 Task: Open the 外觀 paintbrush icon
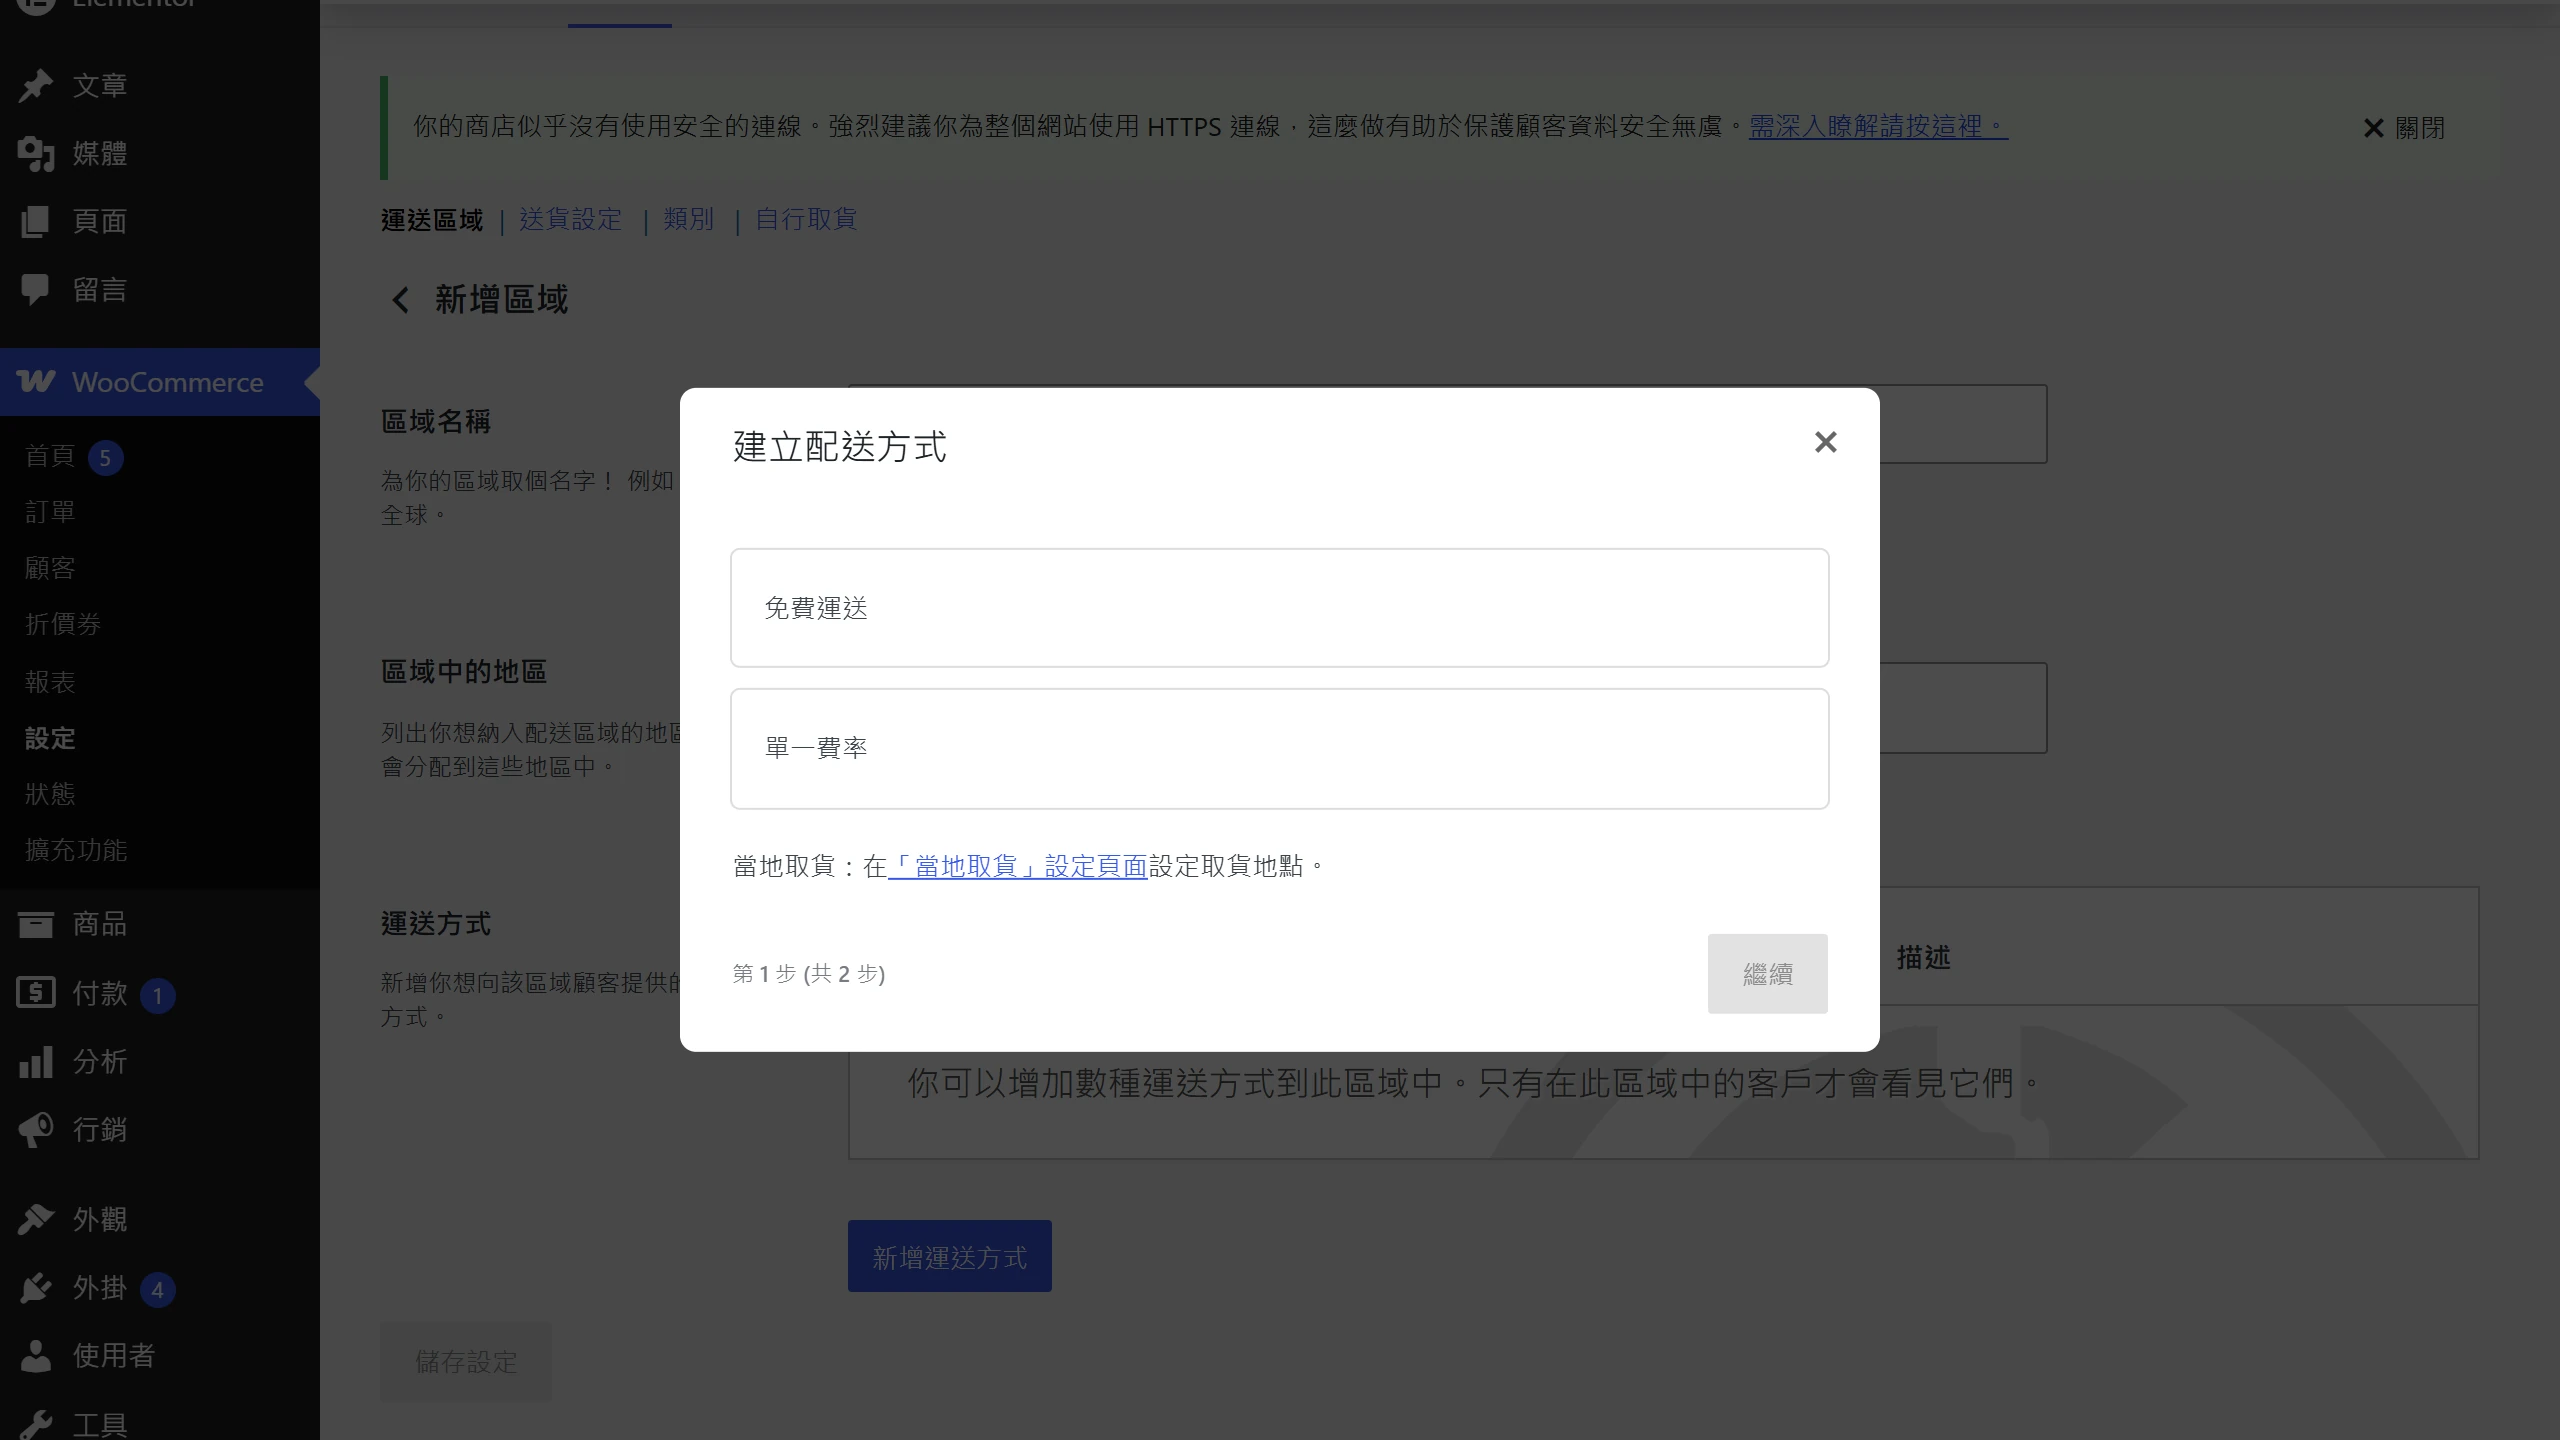click(x=36, y=1219)
